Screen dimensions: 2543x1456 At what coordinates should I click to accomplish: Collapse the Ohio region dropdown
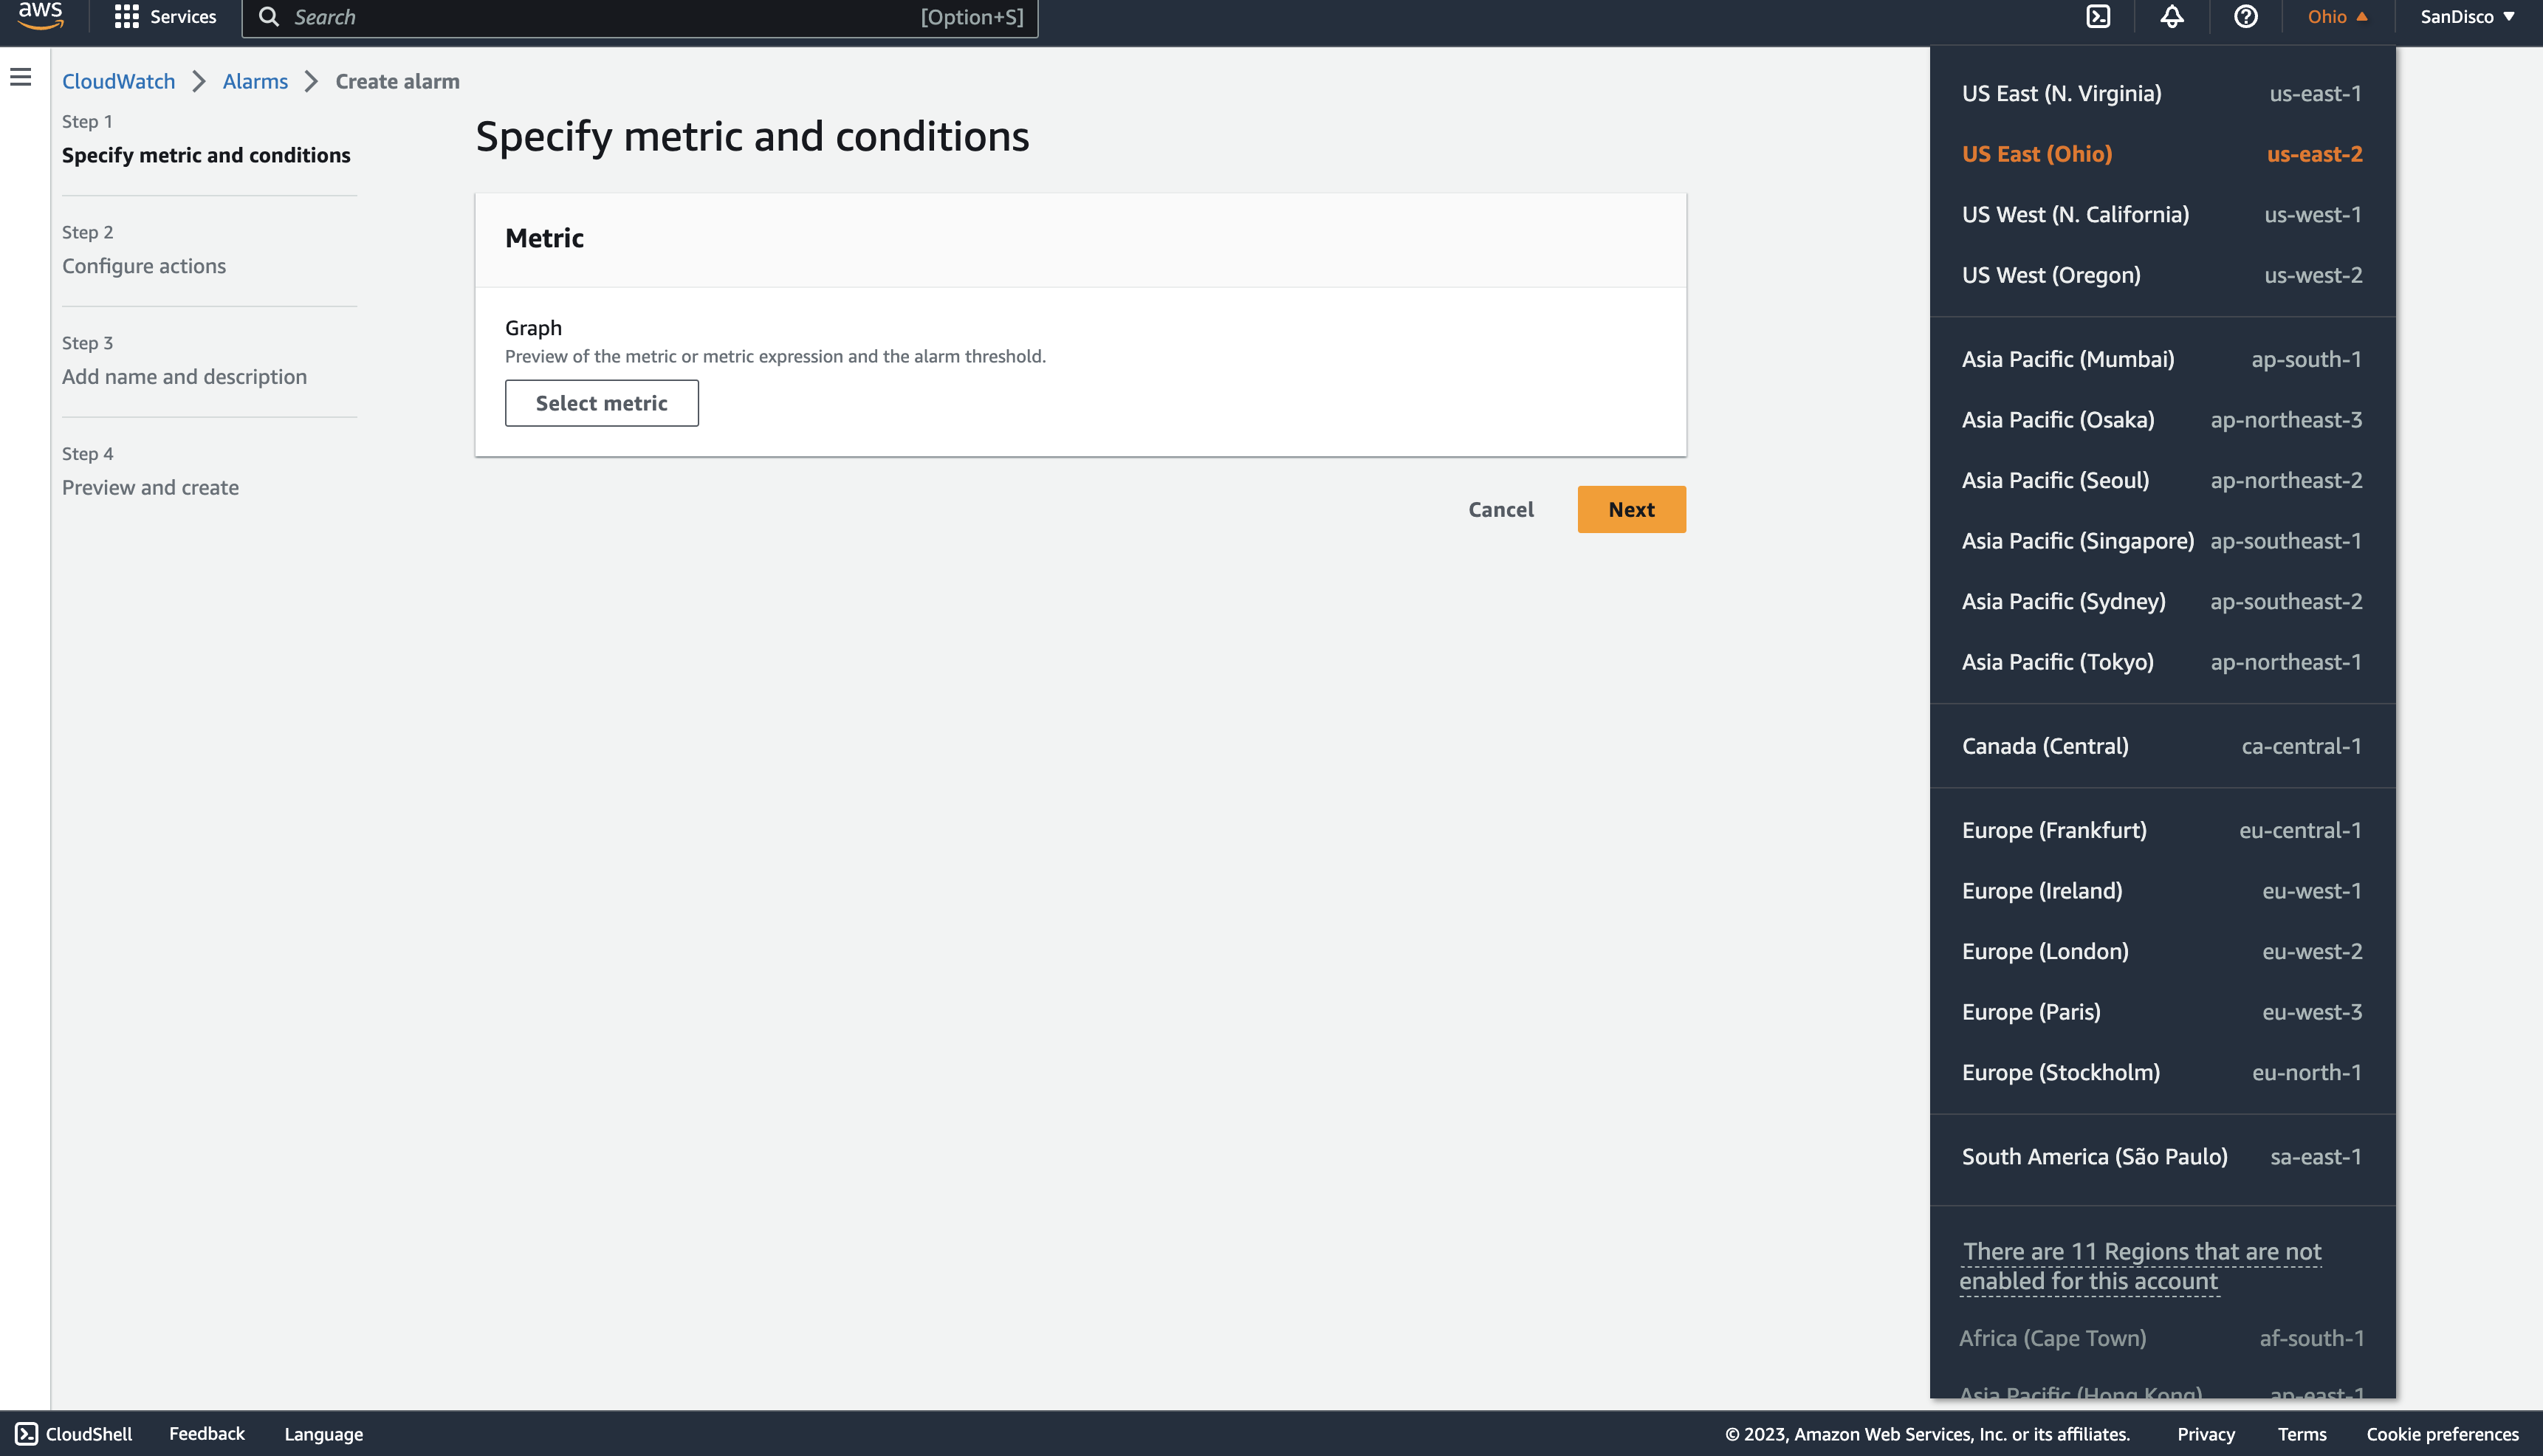pyautogui.click(x=2337, y=17)
